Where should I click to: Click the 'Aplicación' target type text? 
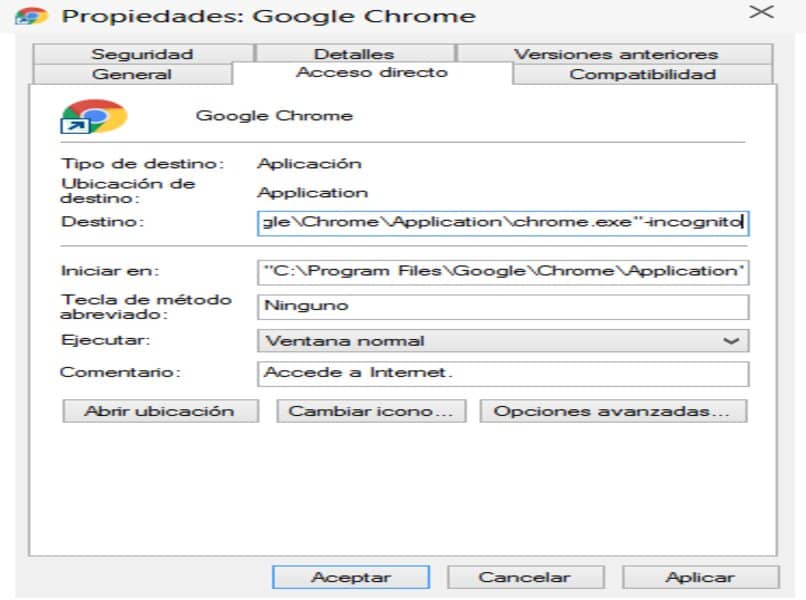[x=310, y=164]
